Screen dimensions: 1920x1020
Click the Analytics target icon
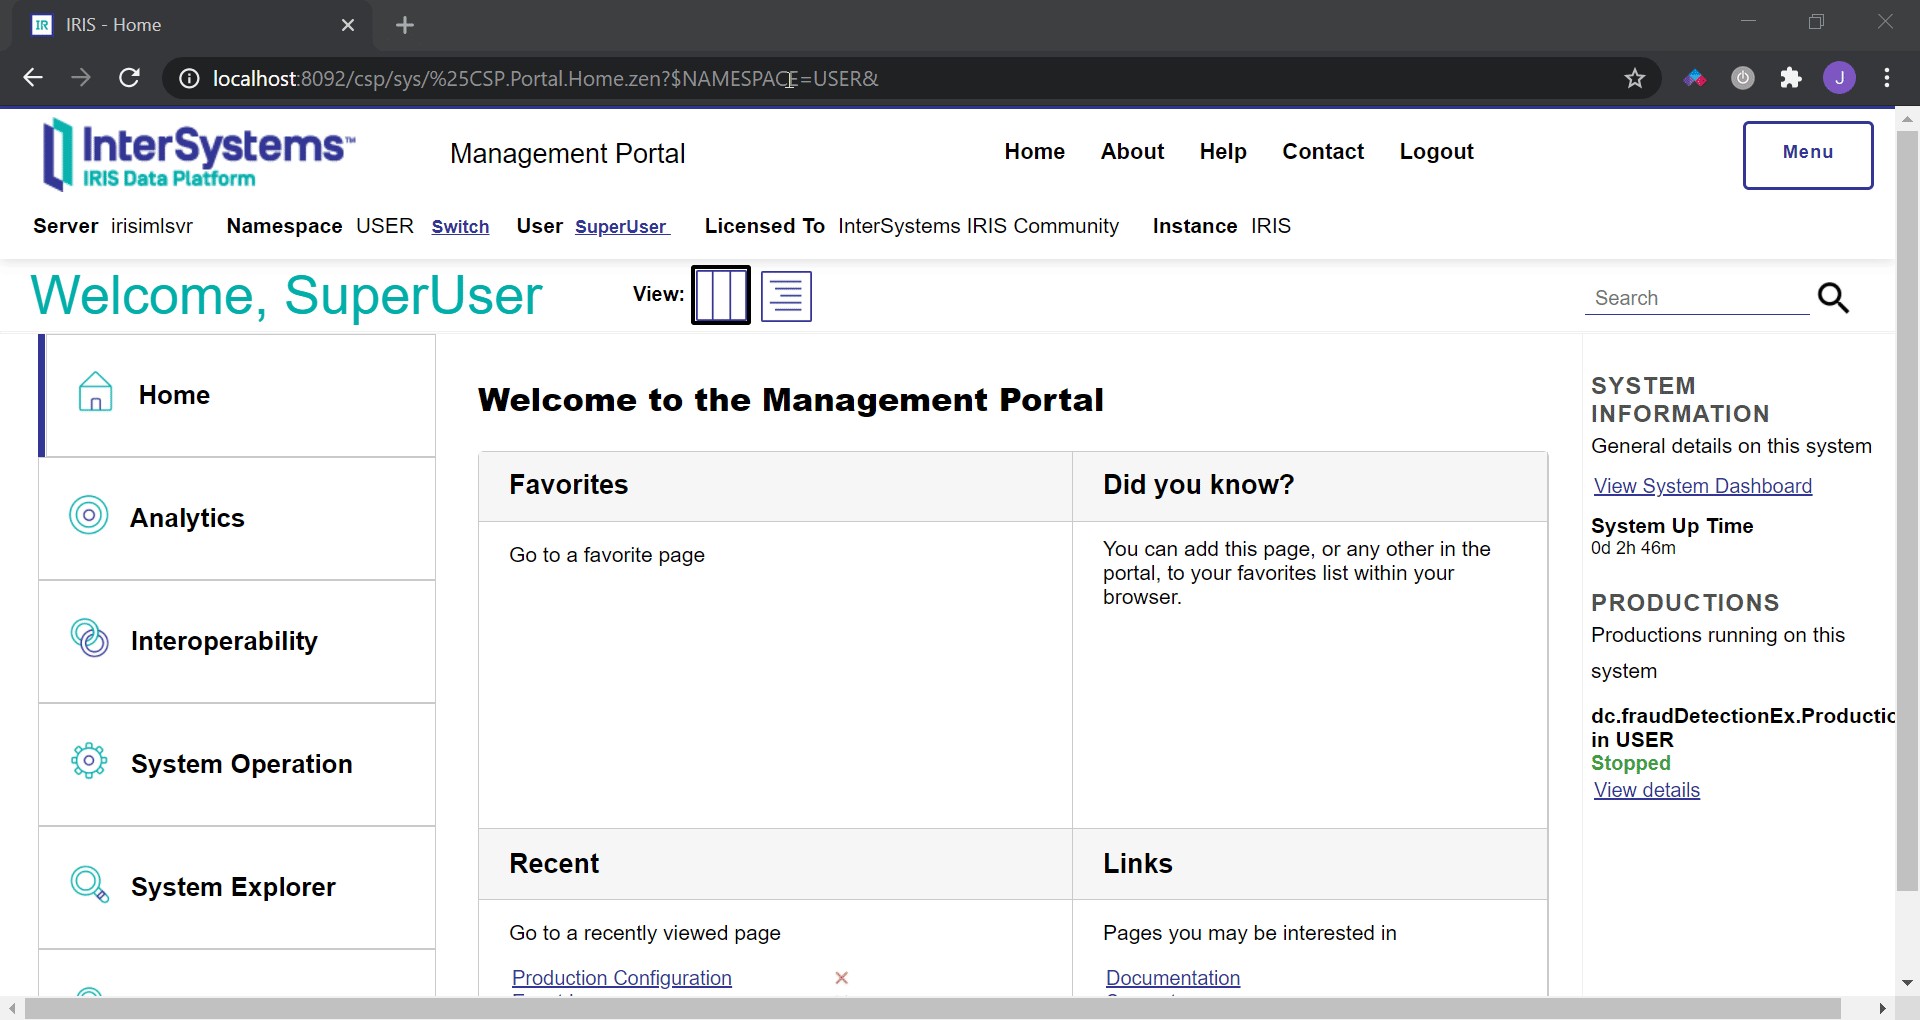point(89,516)
